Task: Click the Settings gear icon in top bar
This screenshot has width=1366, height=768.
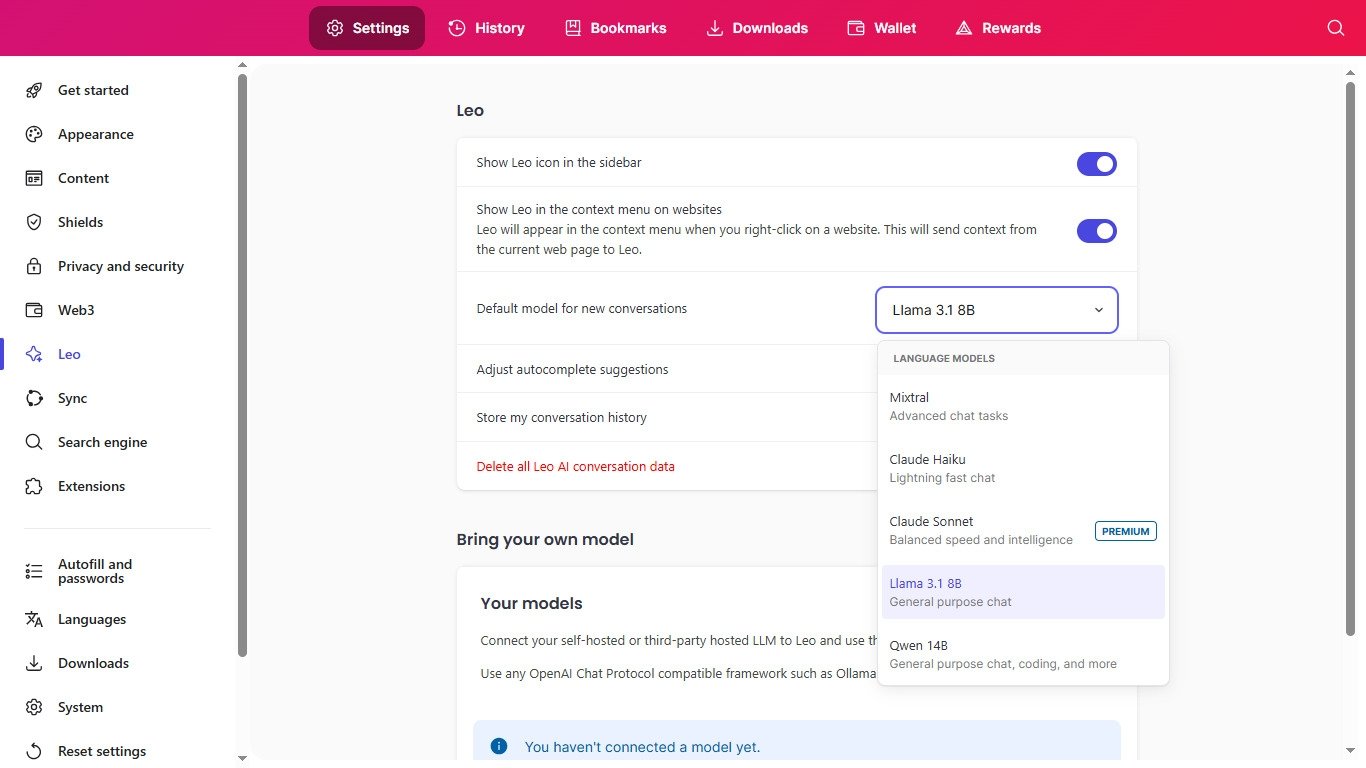Action: click(x=335, y=28)
